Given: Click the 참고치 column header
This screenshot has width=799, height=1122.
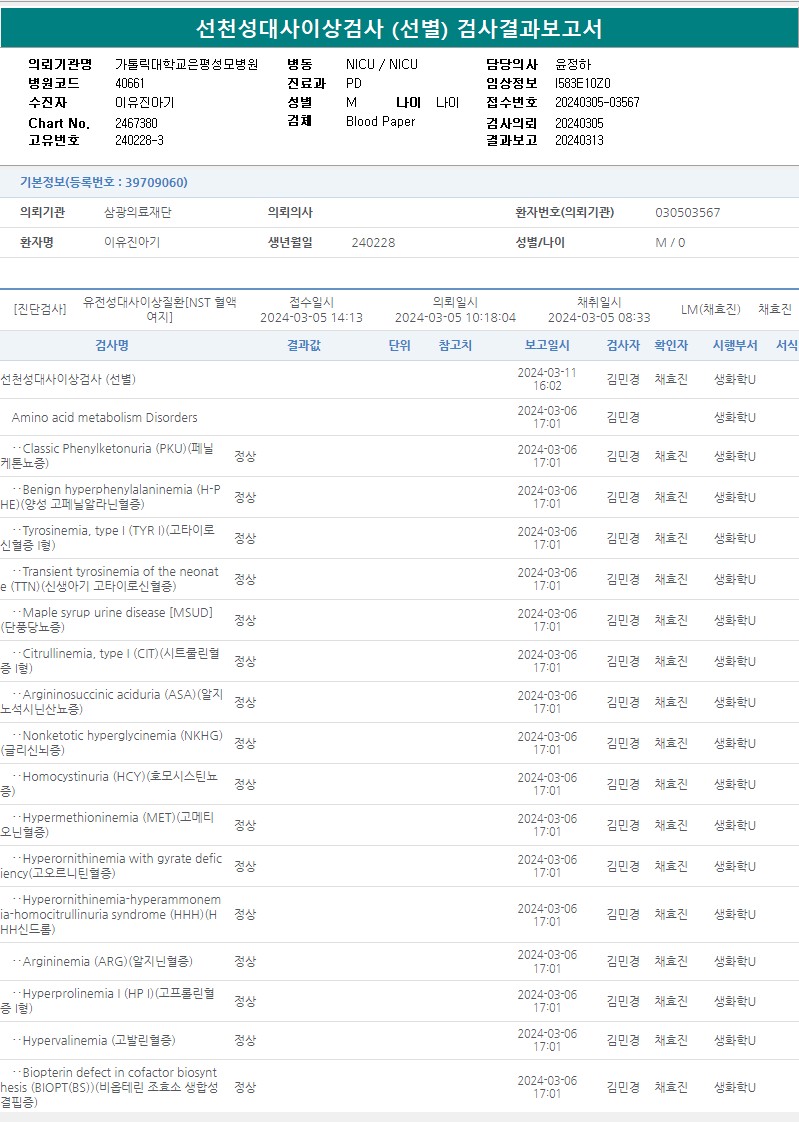Looking at the screenshot, I should point(455,345).
